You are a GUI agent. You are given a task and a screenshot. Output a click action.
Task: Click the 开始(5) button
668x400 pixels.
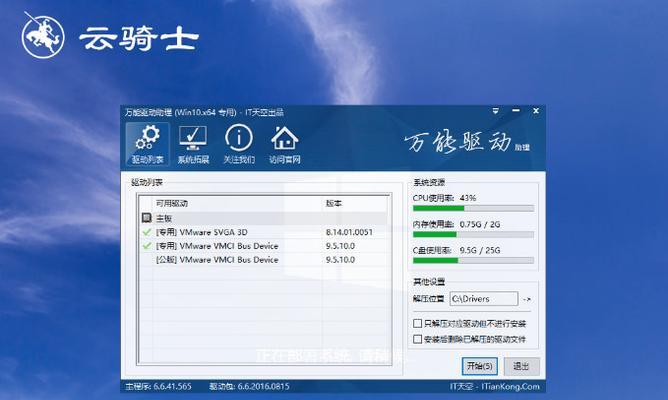480,366
